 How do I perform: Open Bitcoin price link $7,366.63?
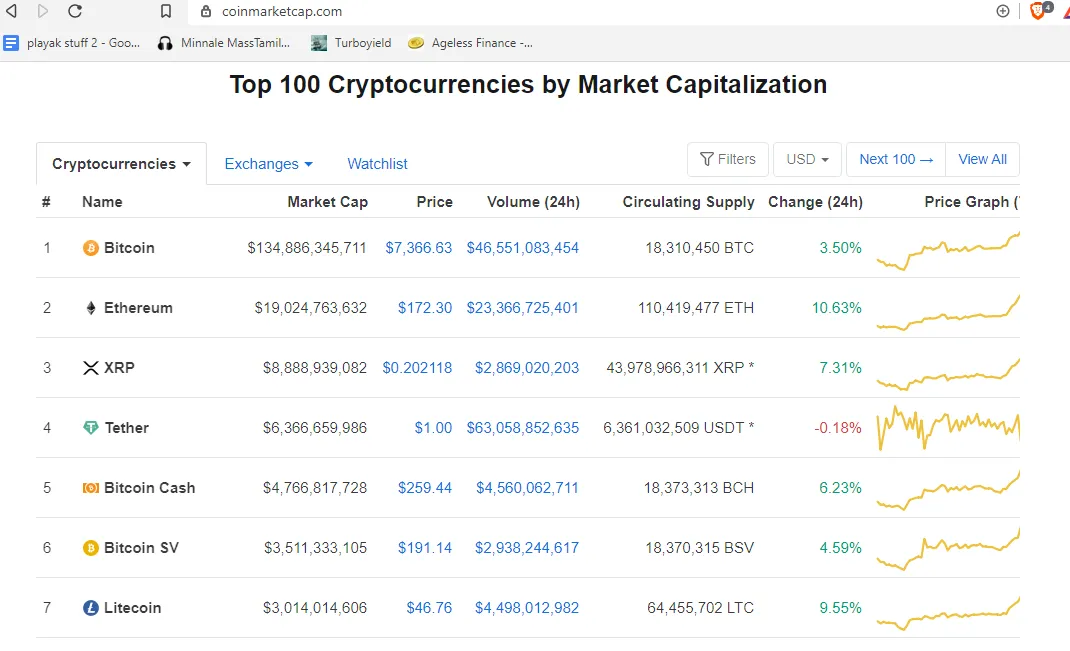pos(418,248)
